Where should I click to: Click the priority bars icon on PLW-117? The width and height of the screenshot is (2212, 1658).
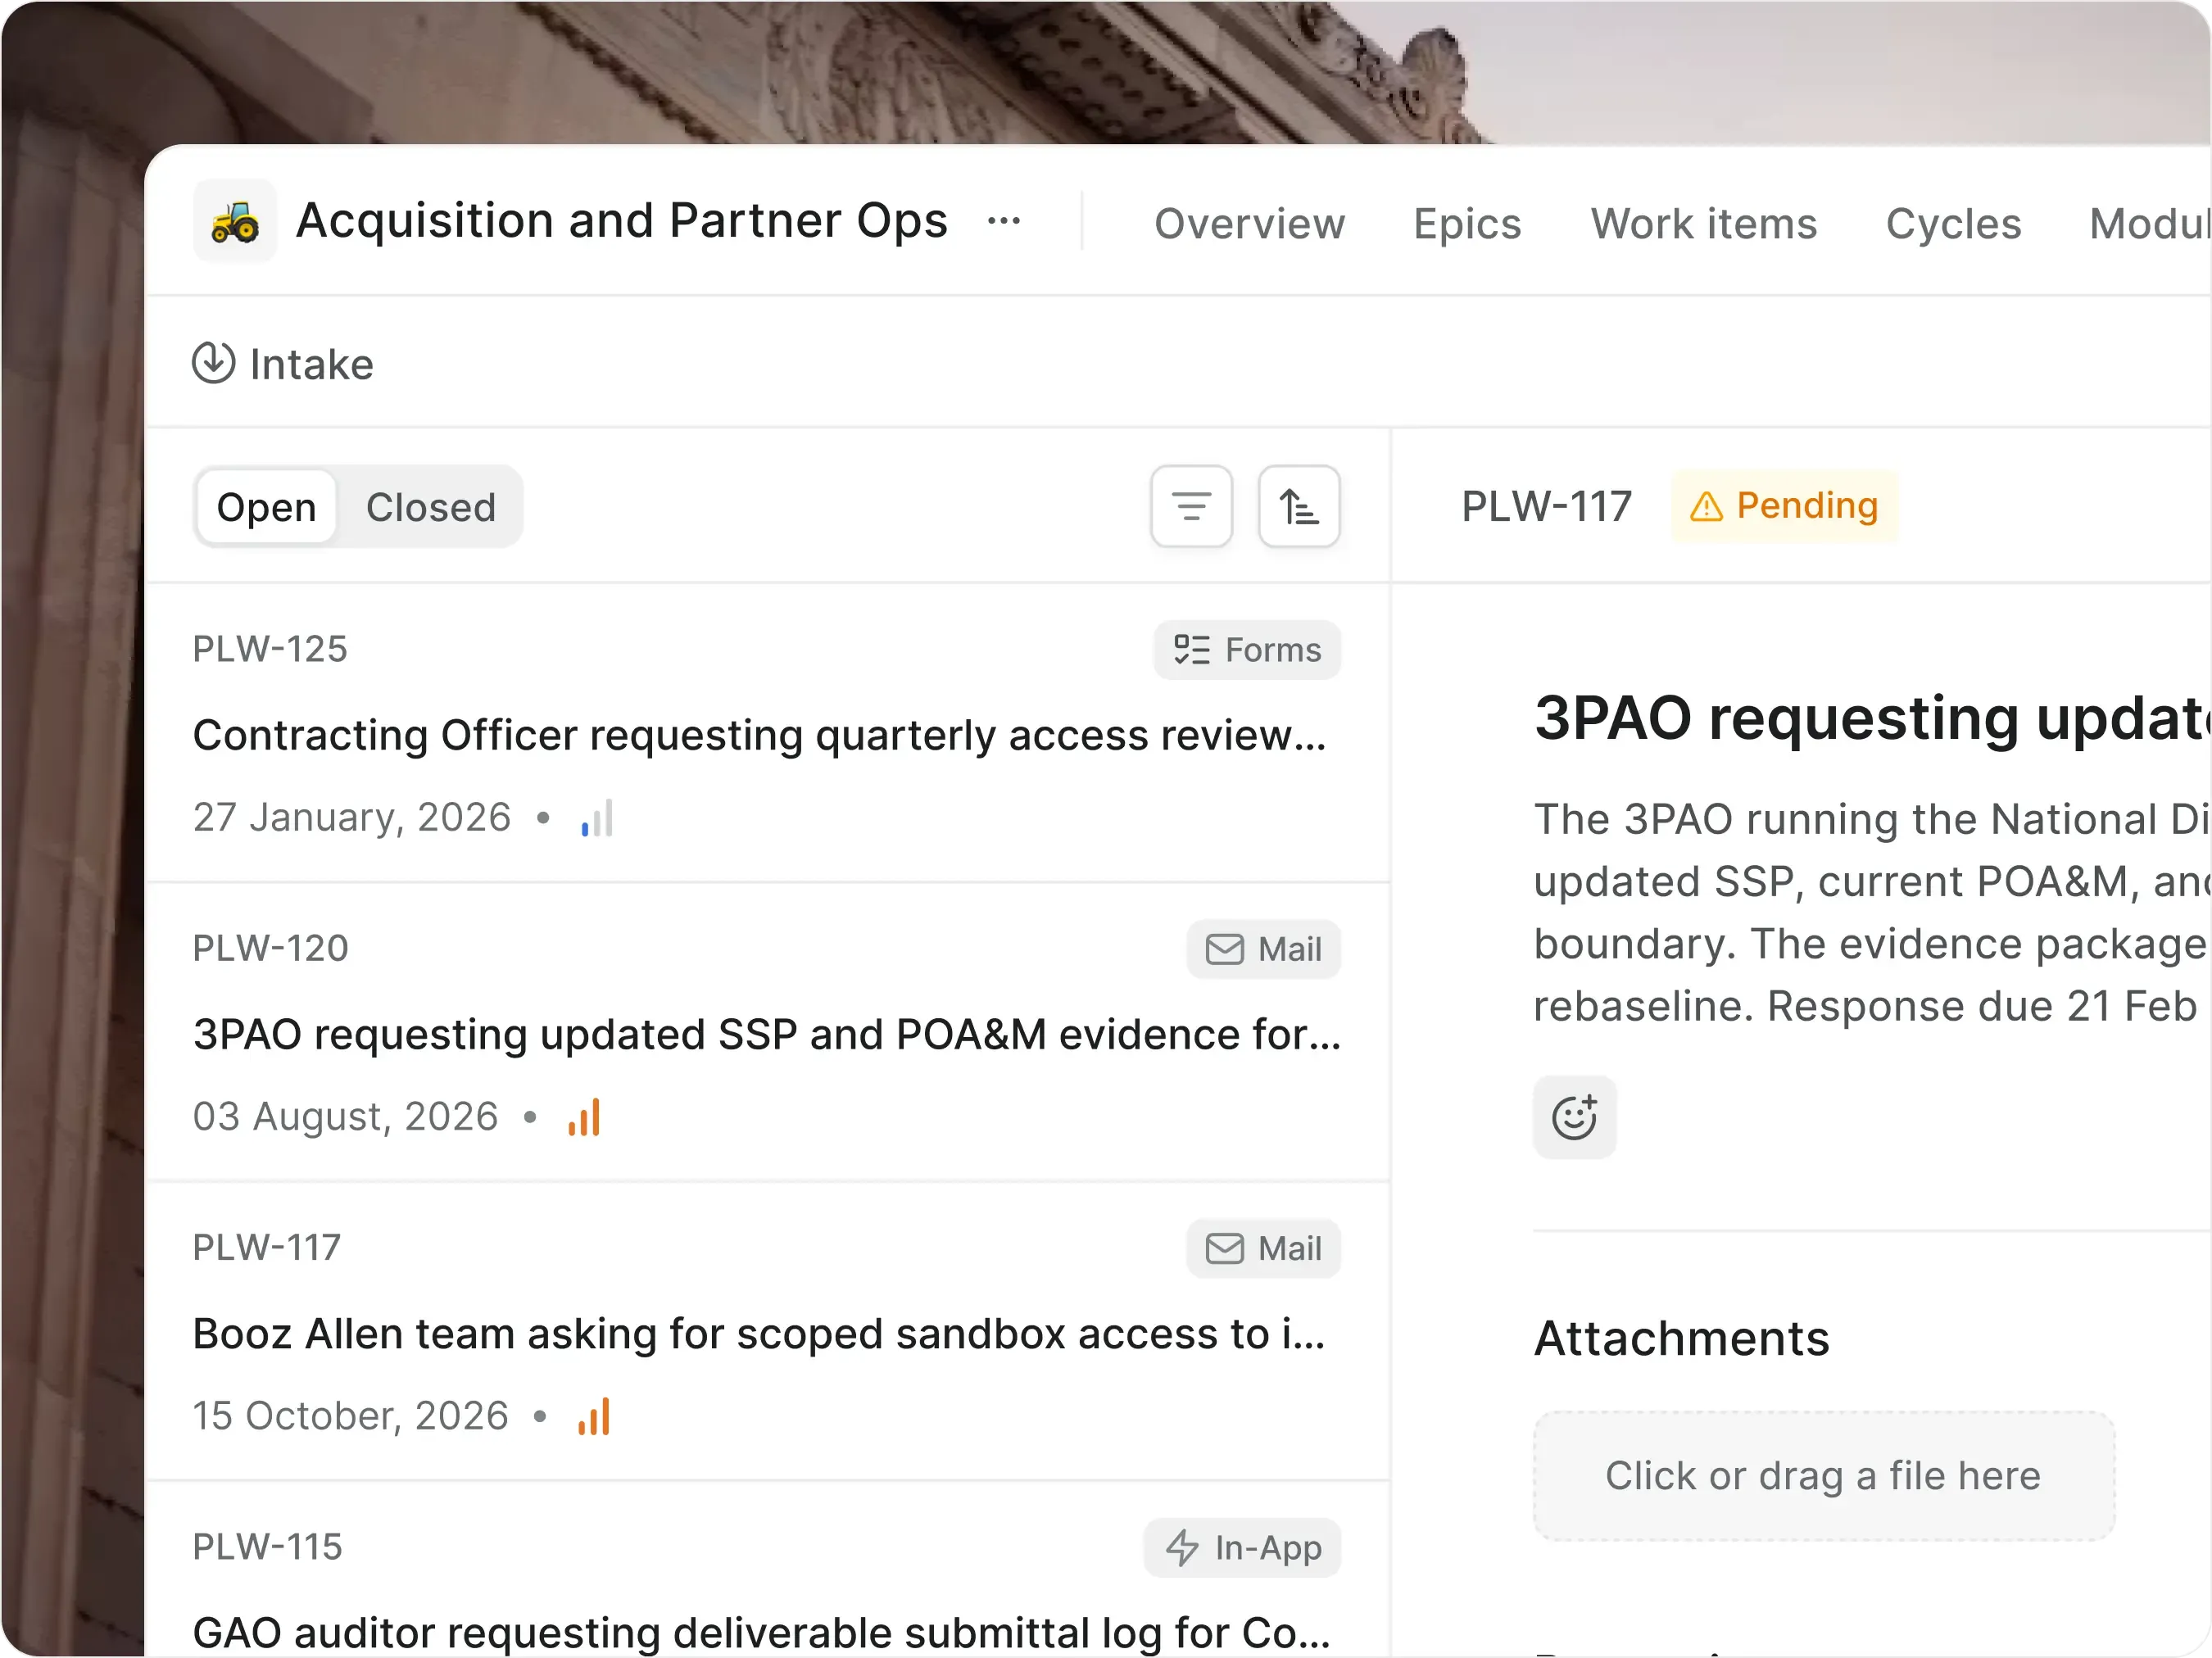(x=594, y=1416)
